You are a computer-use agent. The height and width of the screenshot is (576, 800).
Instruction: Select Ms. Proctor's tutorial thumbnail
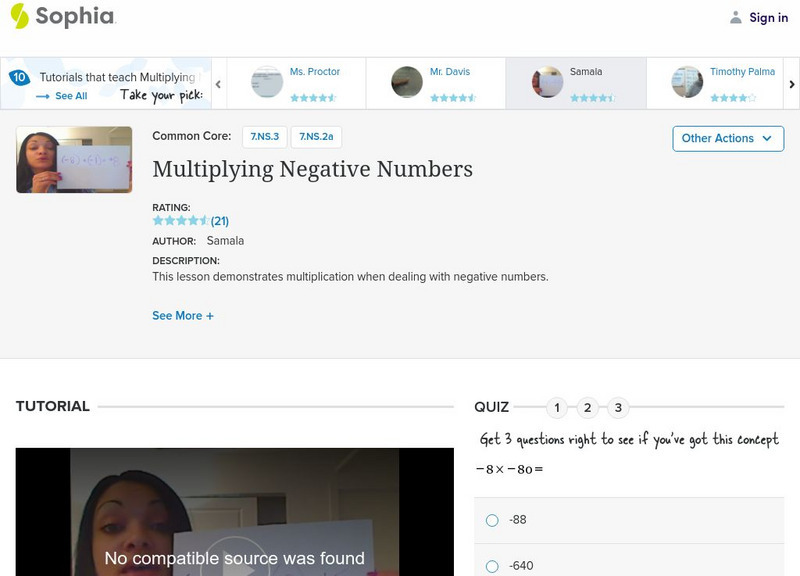point(267,82)
